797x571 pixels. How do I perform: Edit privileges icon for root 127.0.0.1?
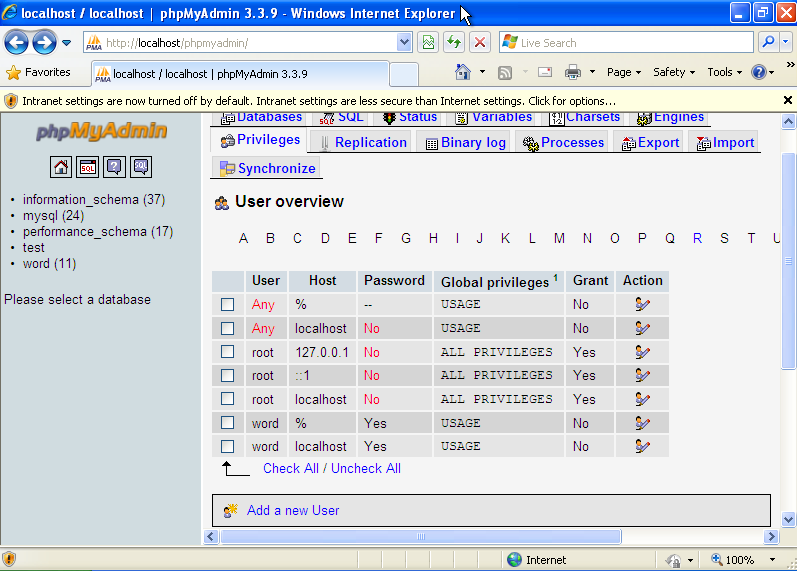[642, 352]
